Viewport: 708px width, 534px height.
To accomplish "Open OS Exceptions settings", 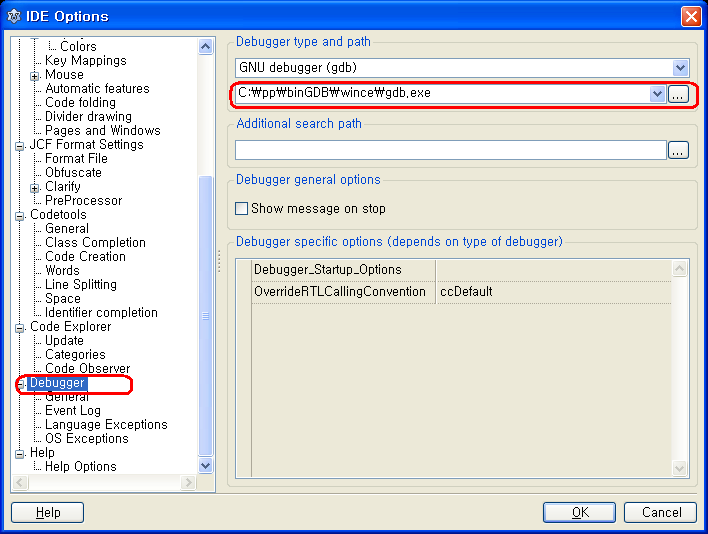I will click(87, 438).
